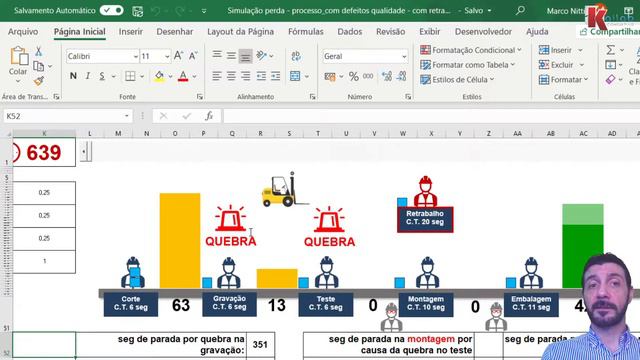Click the Increase Decimal icon
The image size is (640, 360).
point(387,76)
